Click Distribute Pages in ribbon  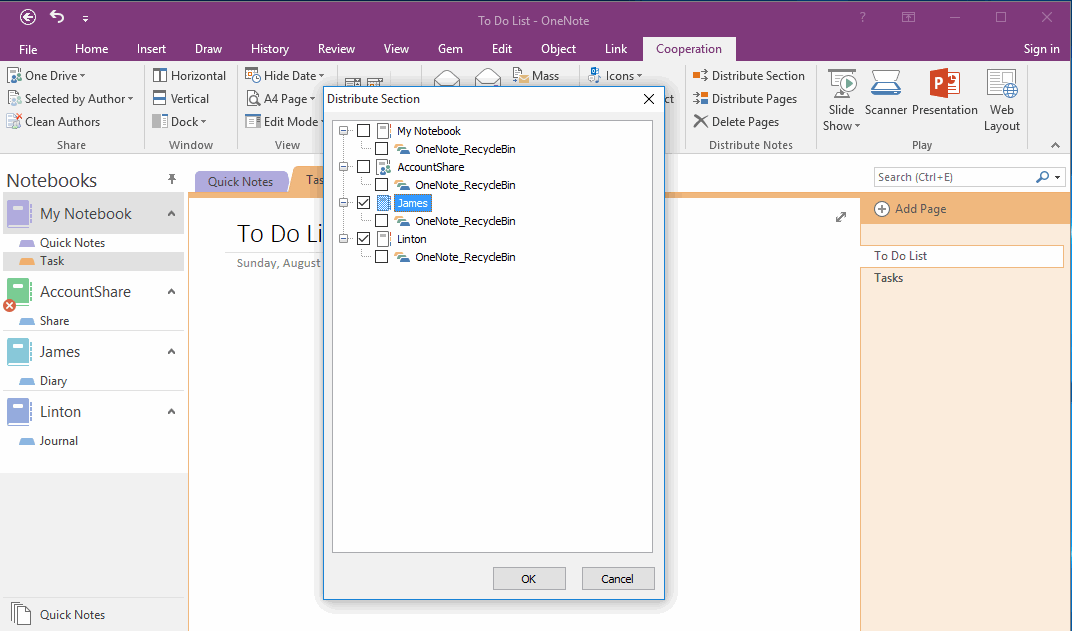click(745, 99)
